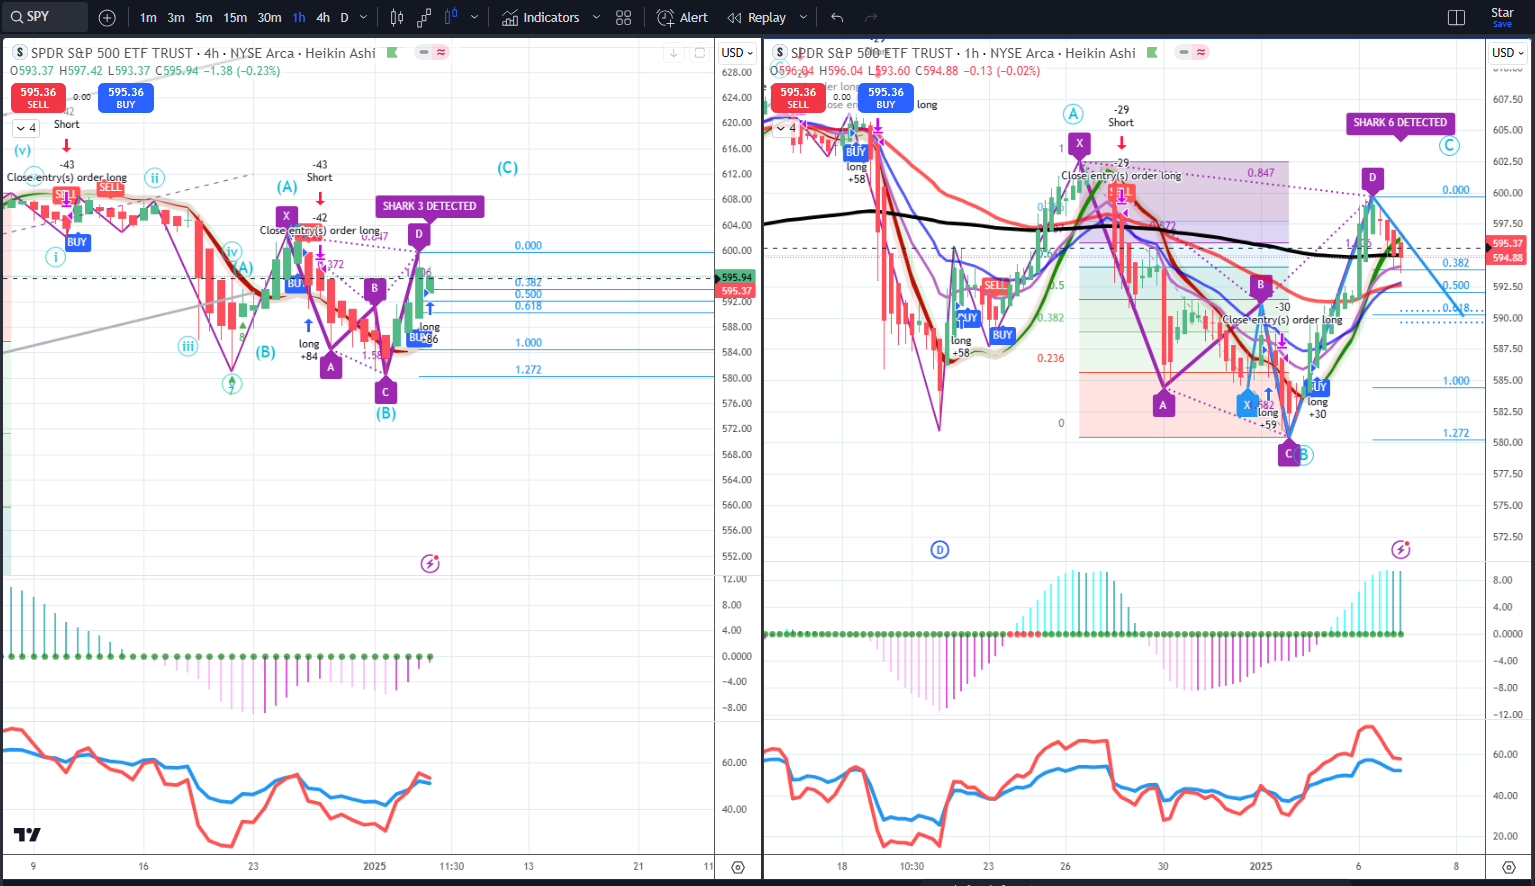Image resolution: width=1535 pixels, height=886 pixels.
Task: Expand the Replay options dropdown arrow
Action: pyautogui.click(x=803, y=17)
